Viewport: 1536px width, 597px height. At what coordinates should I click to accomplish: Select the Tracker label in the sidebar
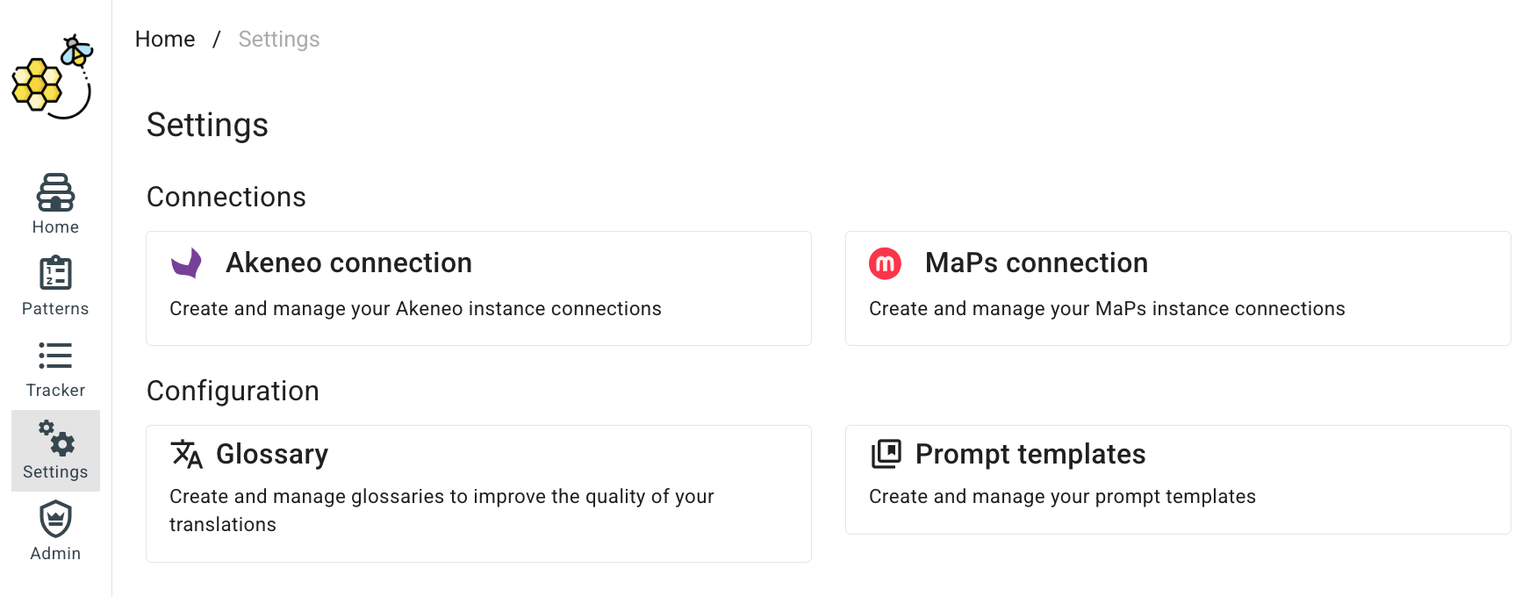click(x=55, y=390)
